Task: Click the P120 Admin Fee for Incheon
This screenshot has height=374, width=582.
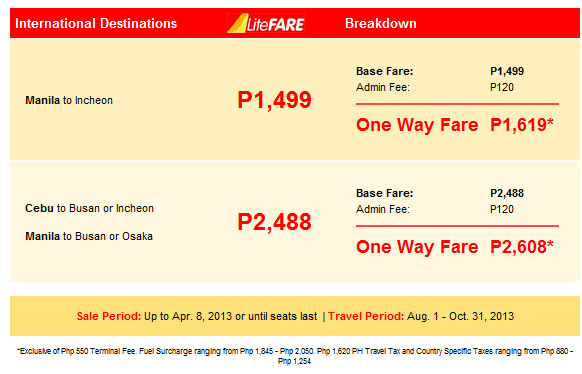Action: (x=502, y=88)
